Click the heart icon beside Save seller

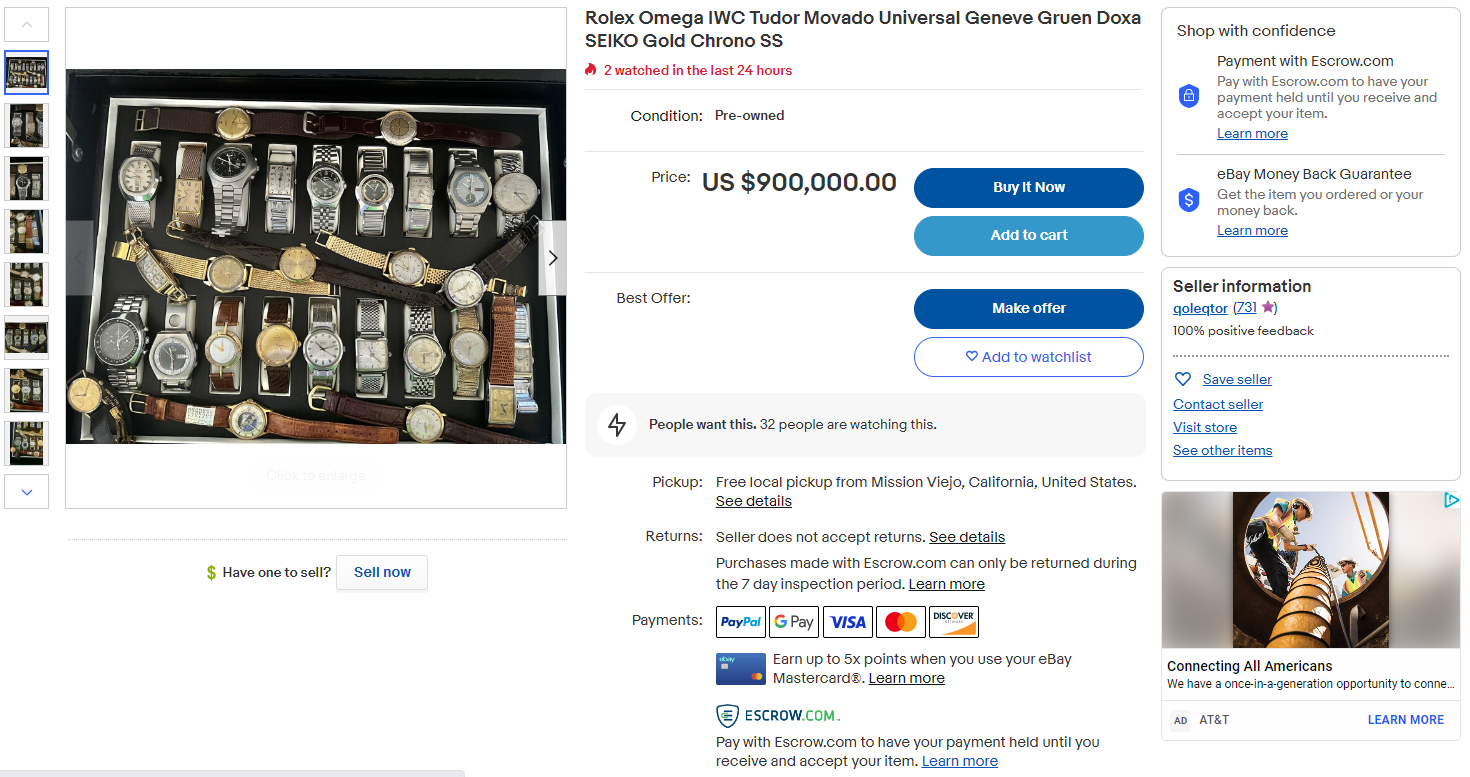click(x=1183, y=379)
